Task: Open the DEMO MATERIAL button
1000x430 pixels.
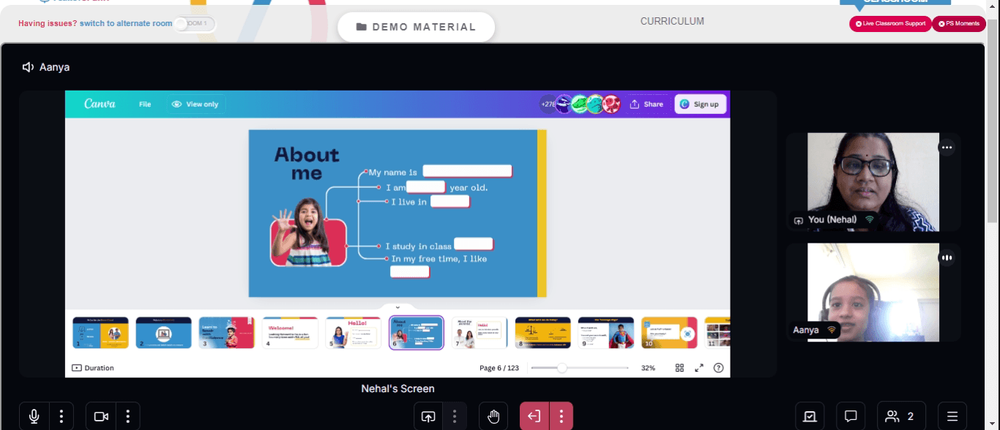Action: 416,27
